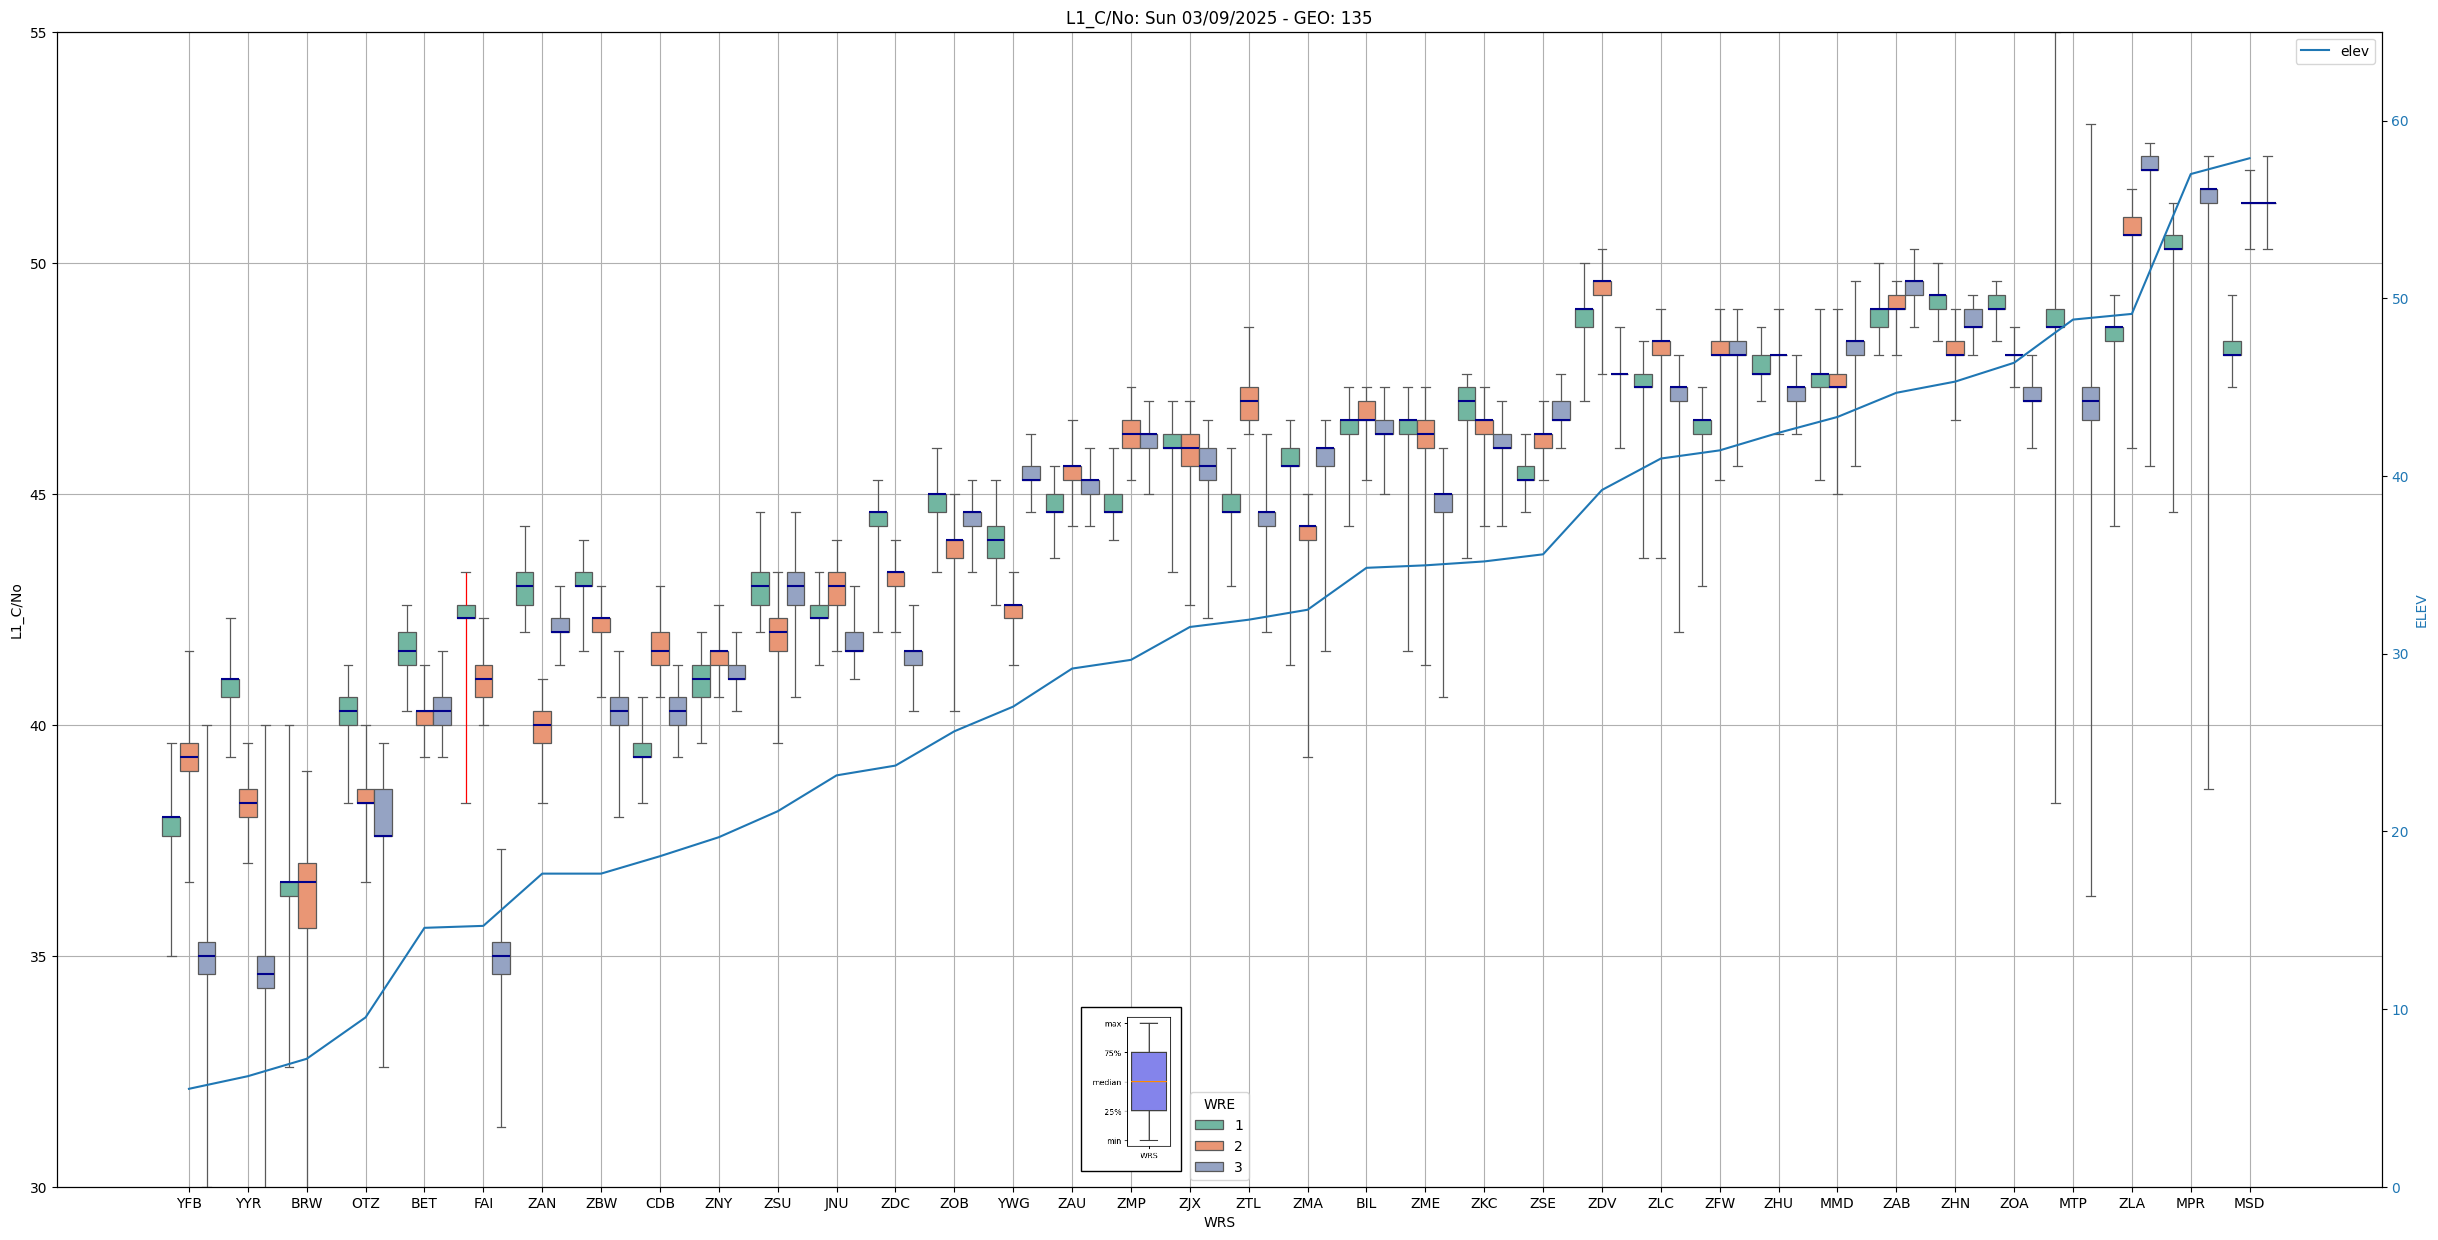2438x1240 pixels.
Task: Click the ZDV station tick label
Action: pyautogui.click(x=1602, y=1203)
